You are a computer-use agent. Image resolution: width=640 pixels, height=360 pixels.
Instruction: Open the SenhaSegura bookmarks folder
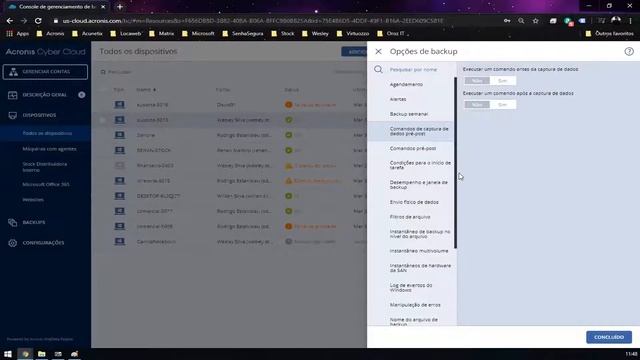click(x=243, y=33)
